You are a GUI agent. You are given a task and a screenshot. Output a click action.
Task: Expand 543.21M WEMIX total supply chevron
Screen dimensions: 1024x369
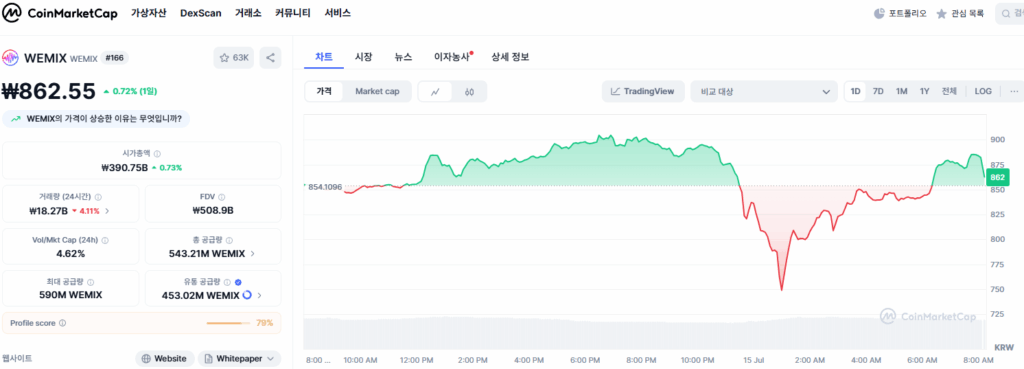[253, 253]
